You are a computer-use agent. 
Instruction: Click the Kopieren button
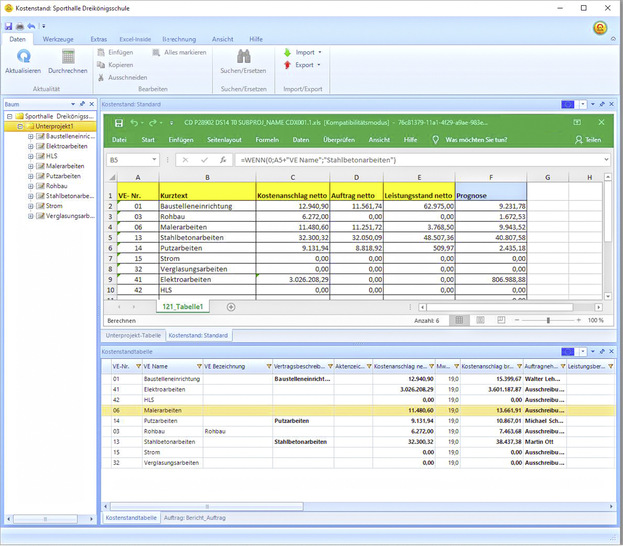tap(119, 64)
